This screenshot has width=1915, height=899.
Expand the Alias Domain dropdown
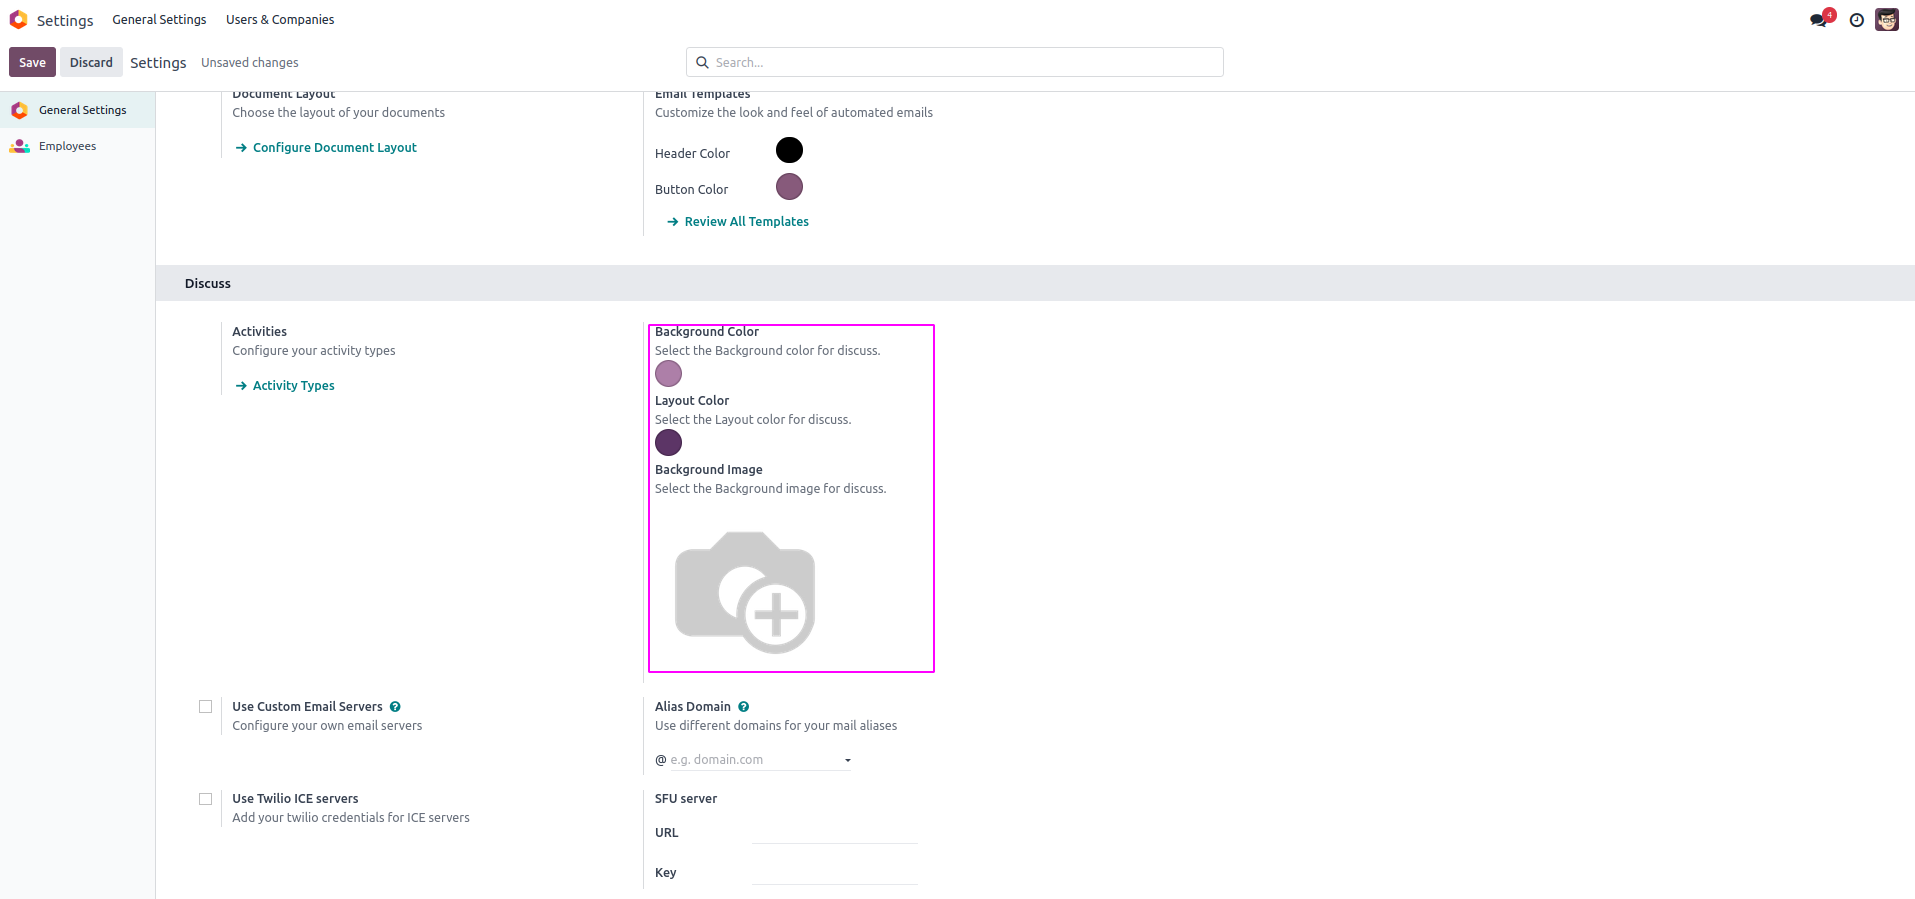tap(847, 760)
